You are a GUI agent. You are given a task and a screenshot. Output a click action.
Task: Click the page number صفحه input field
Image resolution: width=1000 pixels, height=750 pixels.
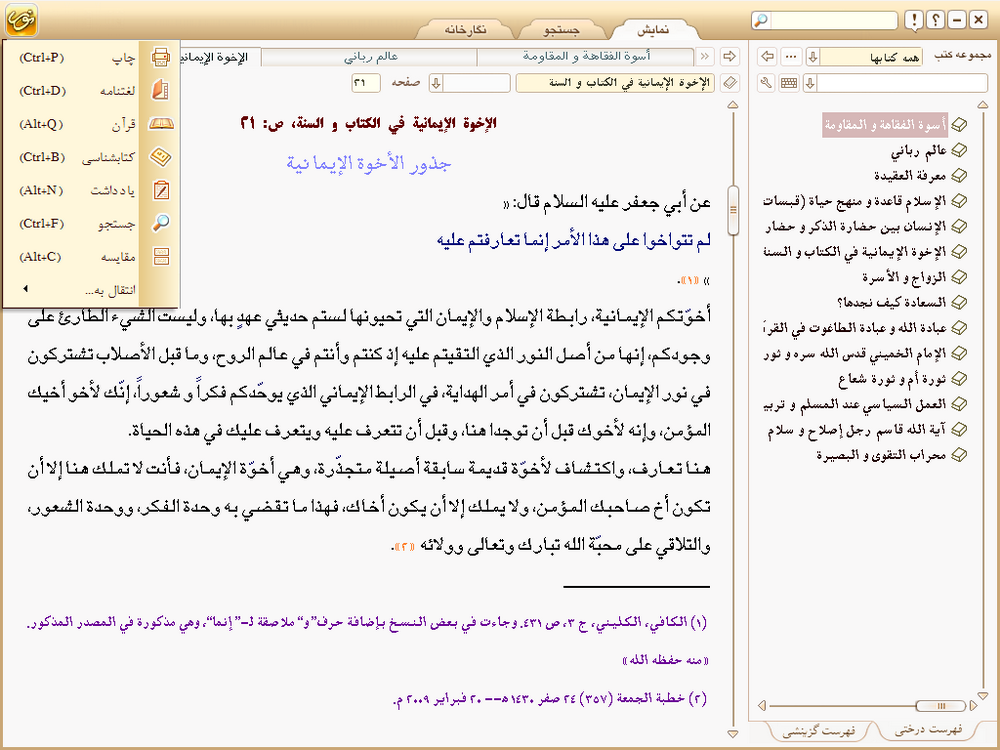point(365,83)
